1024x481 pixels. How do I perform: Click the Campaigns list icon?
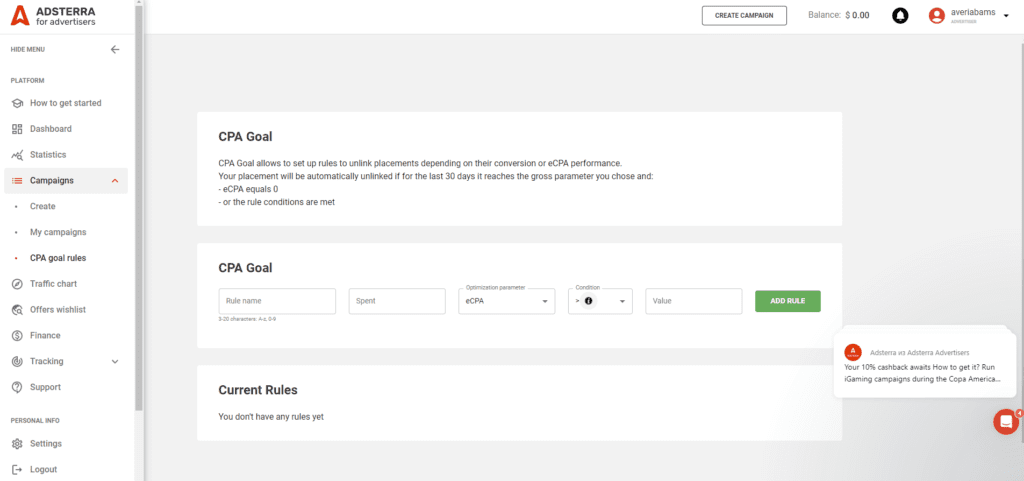(18, 181)
